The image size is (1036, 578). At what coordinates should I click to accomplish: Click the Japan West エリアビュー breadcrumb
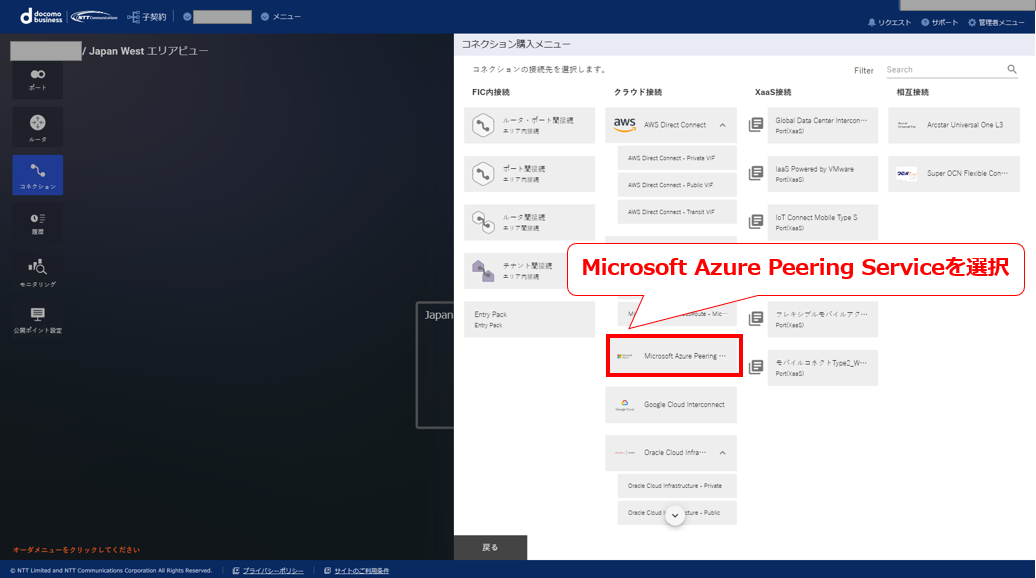pyautogui.click(x=149, y=51)
